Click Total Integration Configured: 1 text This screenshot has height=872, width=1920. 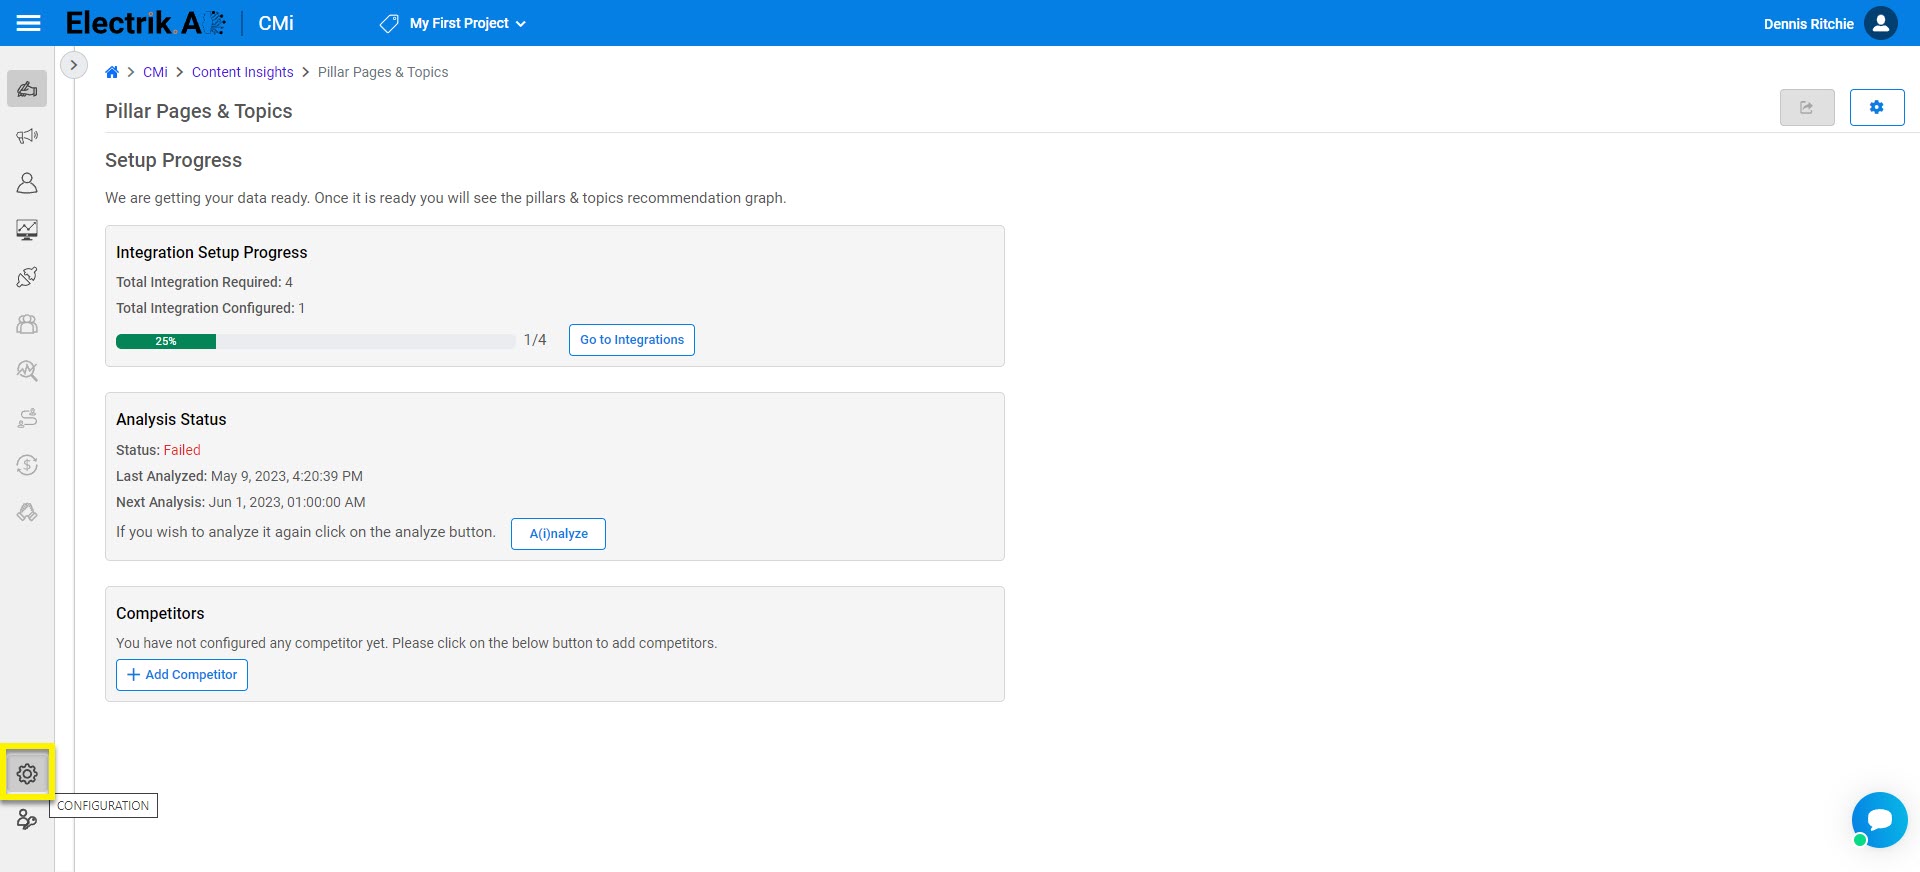(210, 308)
